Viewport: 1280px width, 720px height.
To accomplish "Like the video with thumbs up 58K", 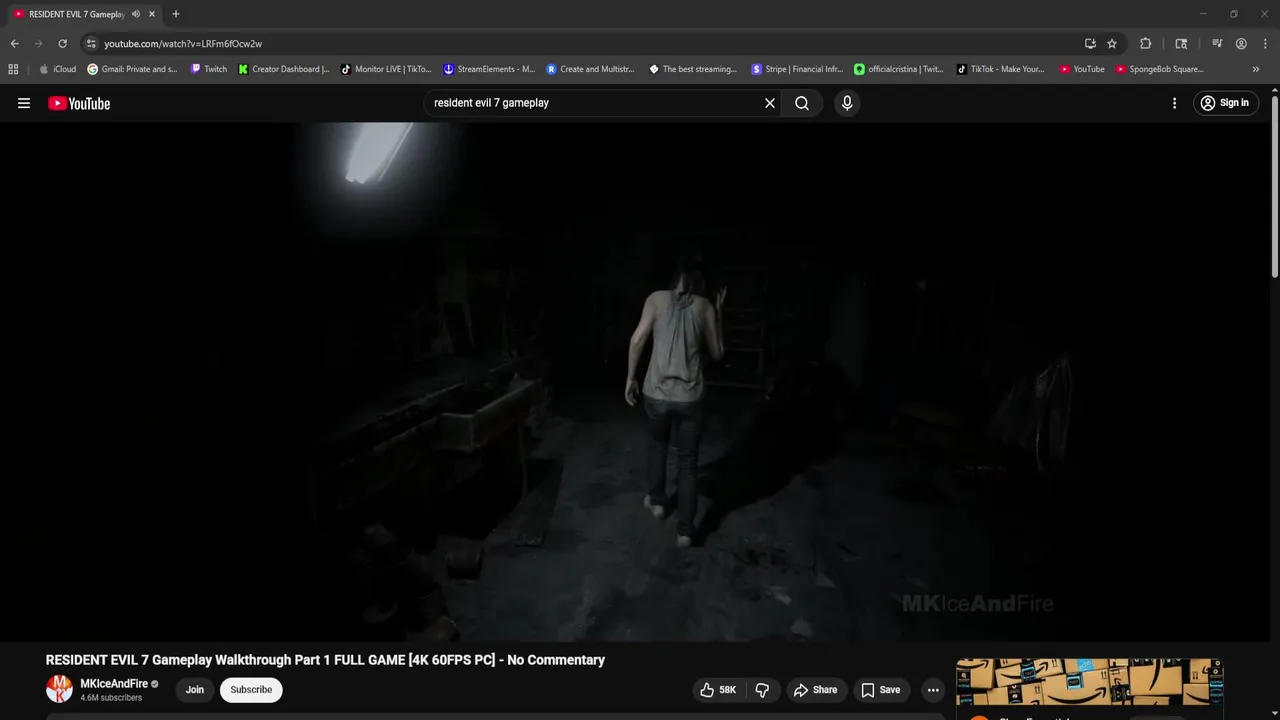I will coord(718,690).
